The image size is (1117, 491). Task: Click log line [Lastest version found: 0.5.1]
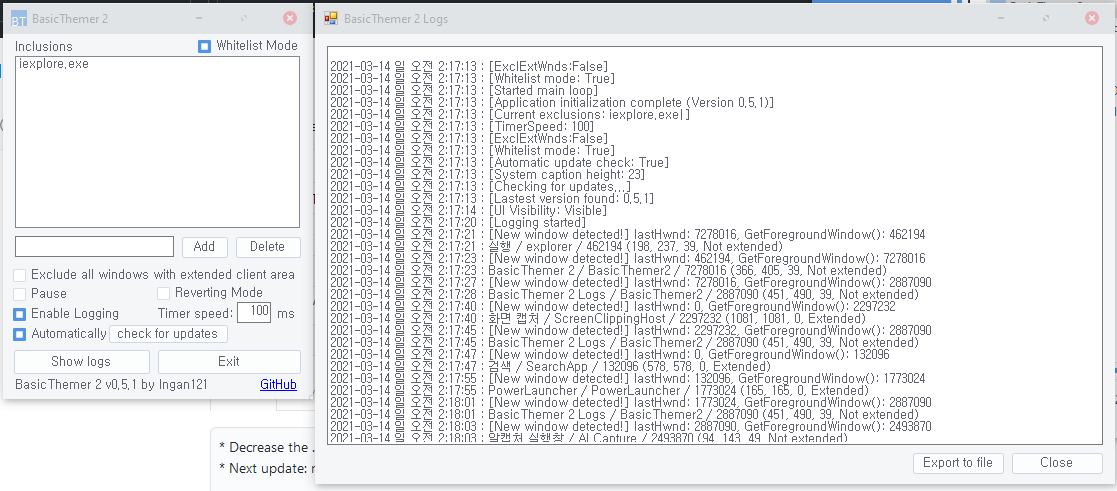point(492,199)
